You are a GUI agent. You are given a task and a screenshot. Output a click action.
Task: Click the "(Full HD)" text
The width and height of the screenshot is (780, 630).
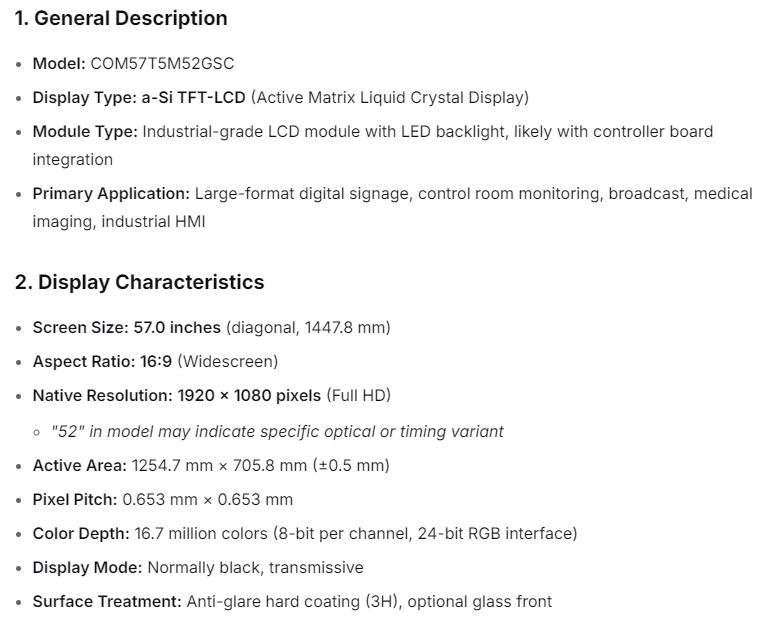[358, 395]
